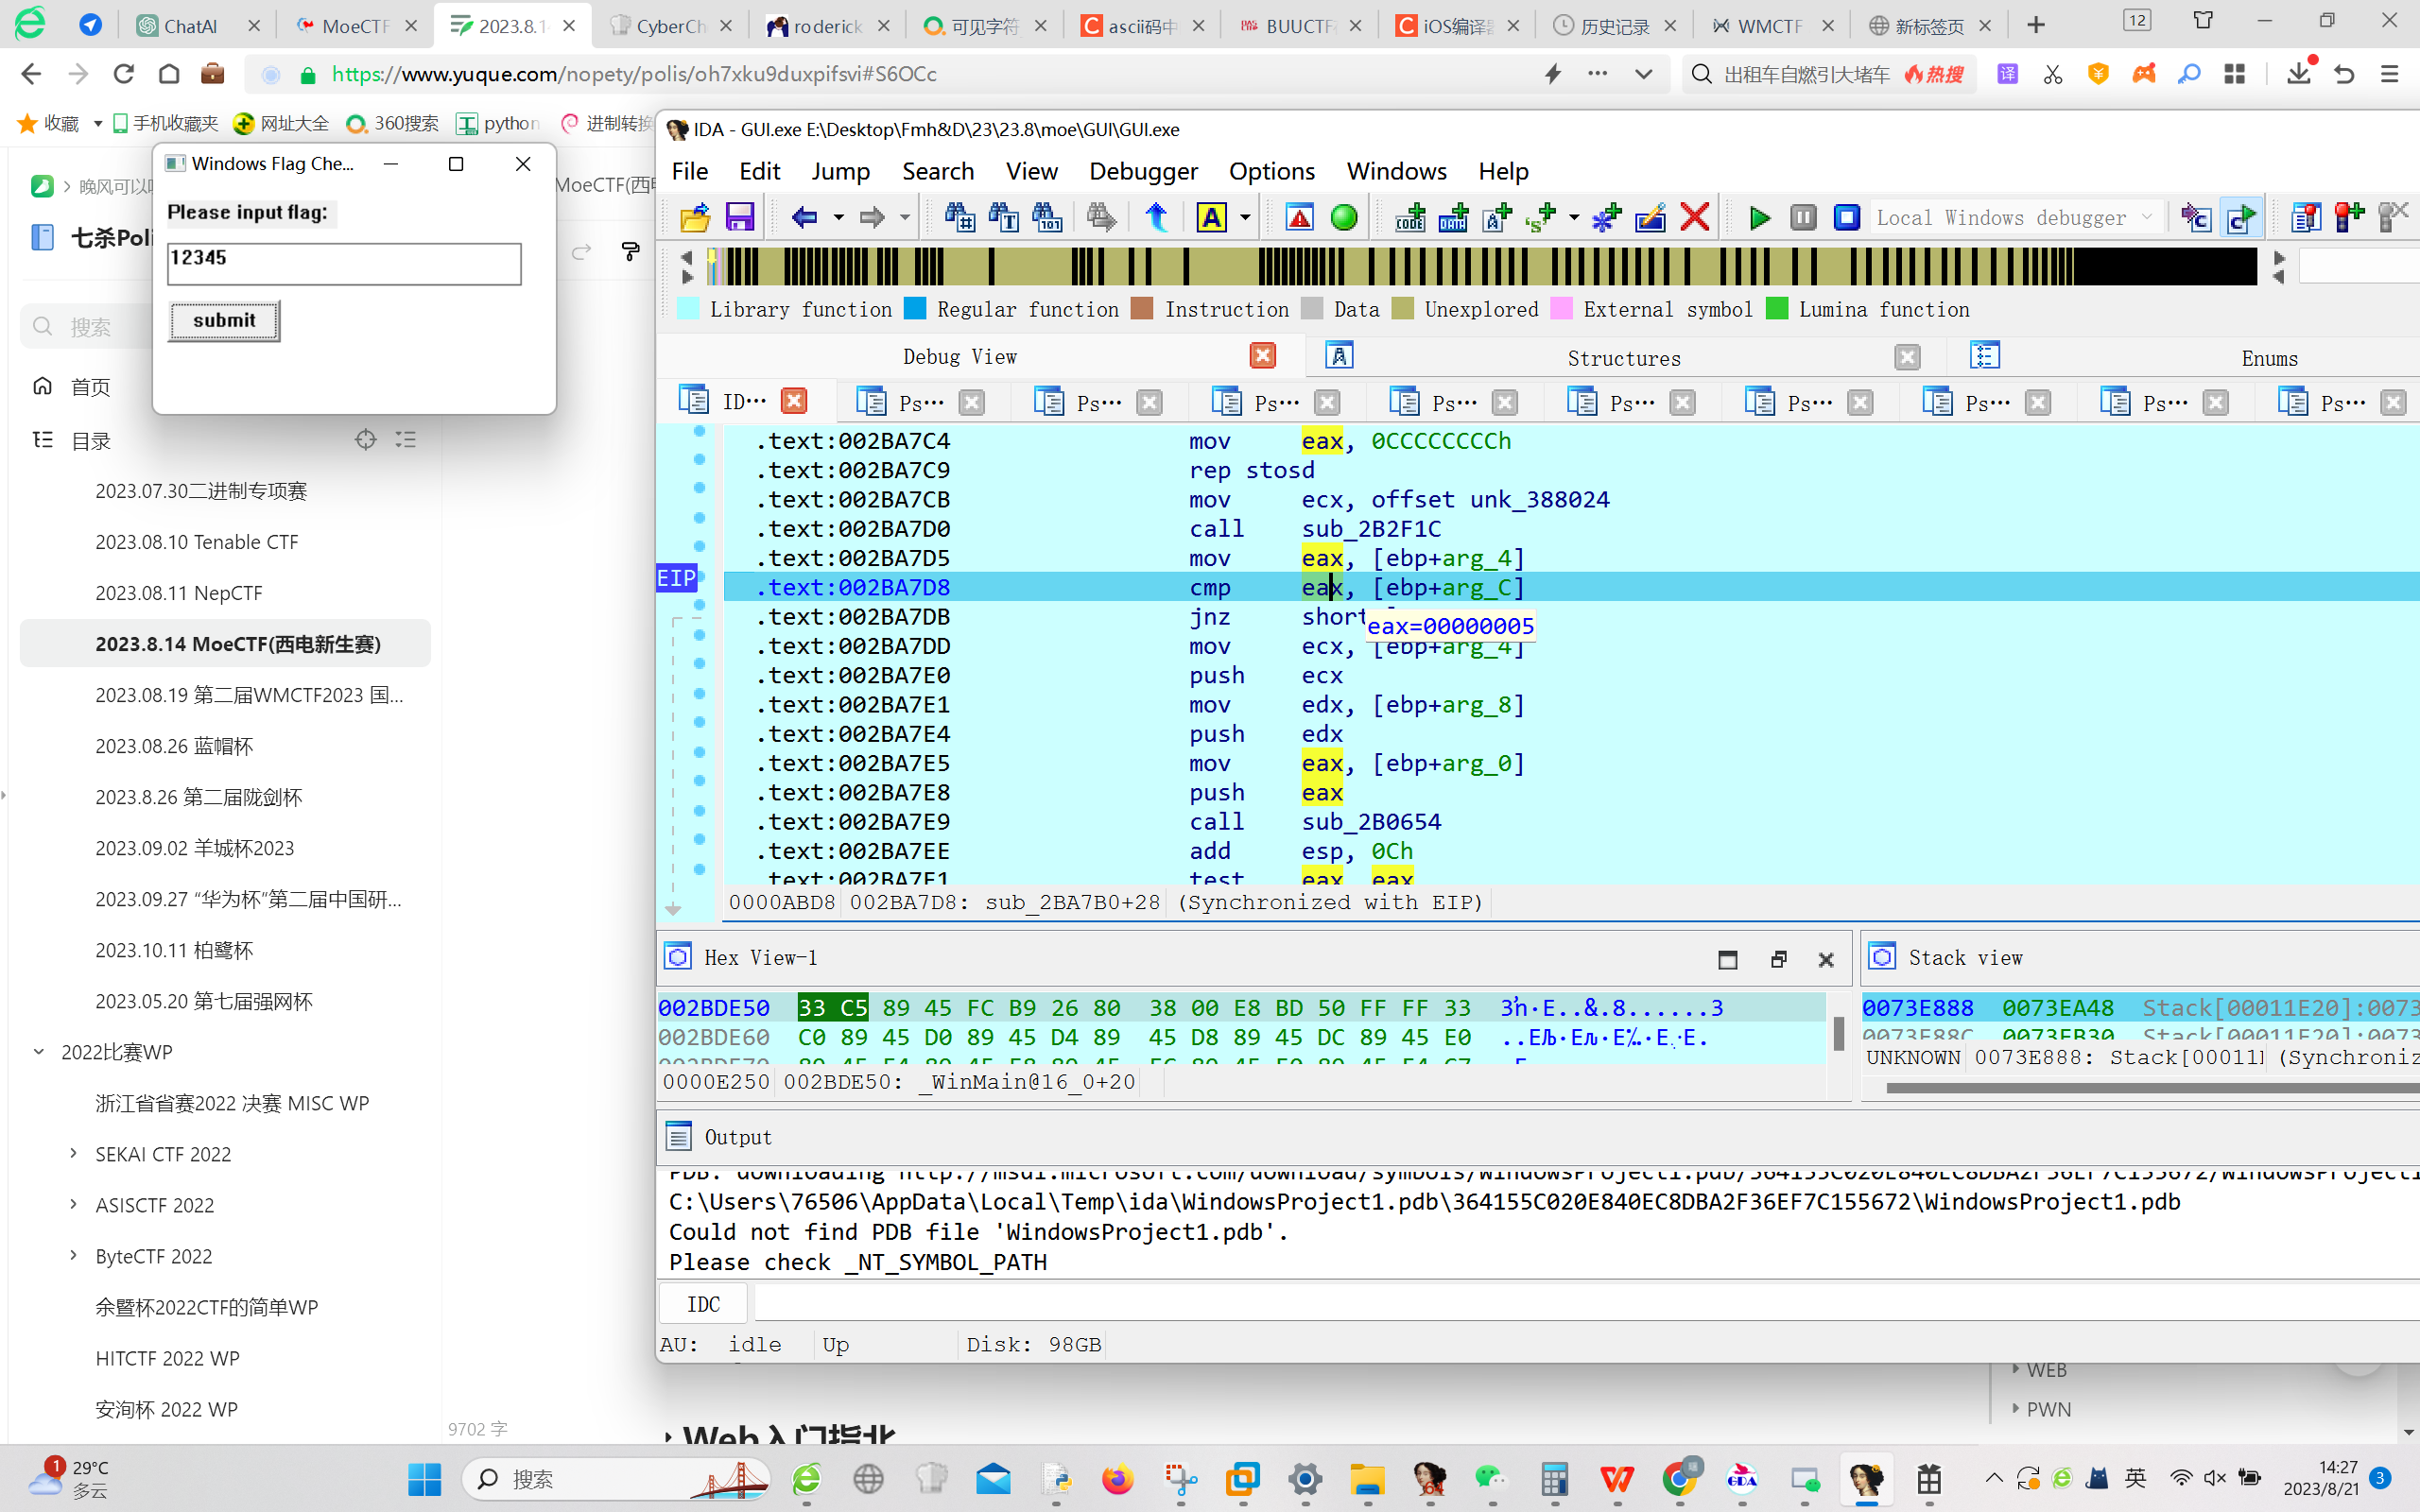The width and height of the screenshot is (2420, 1512).
Task: Click the IDA open file icon
Action: pos(694,217)
